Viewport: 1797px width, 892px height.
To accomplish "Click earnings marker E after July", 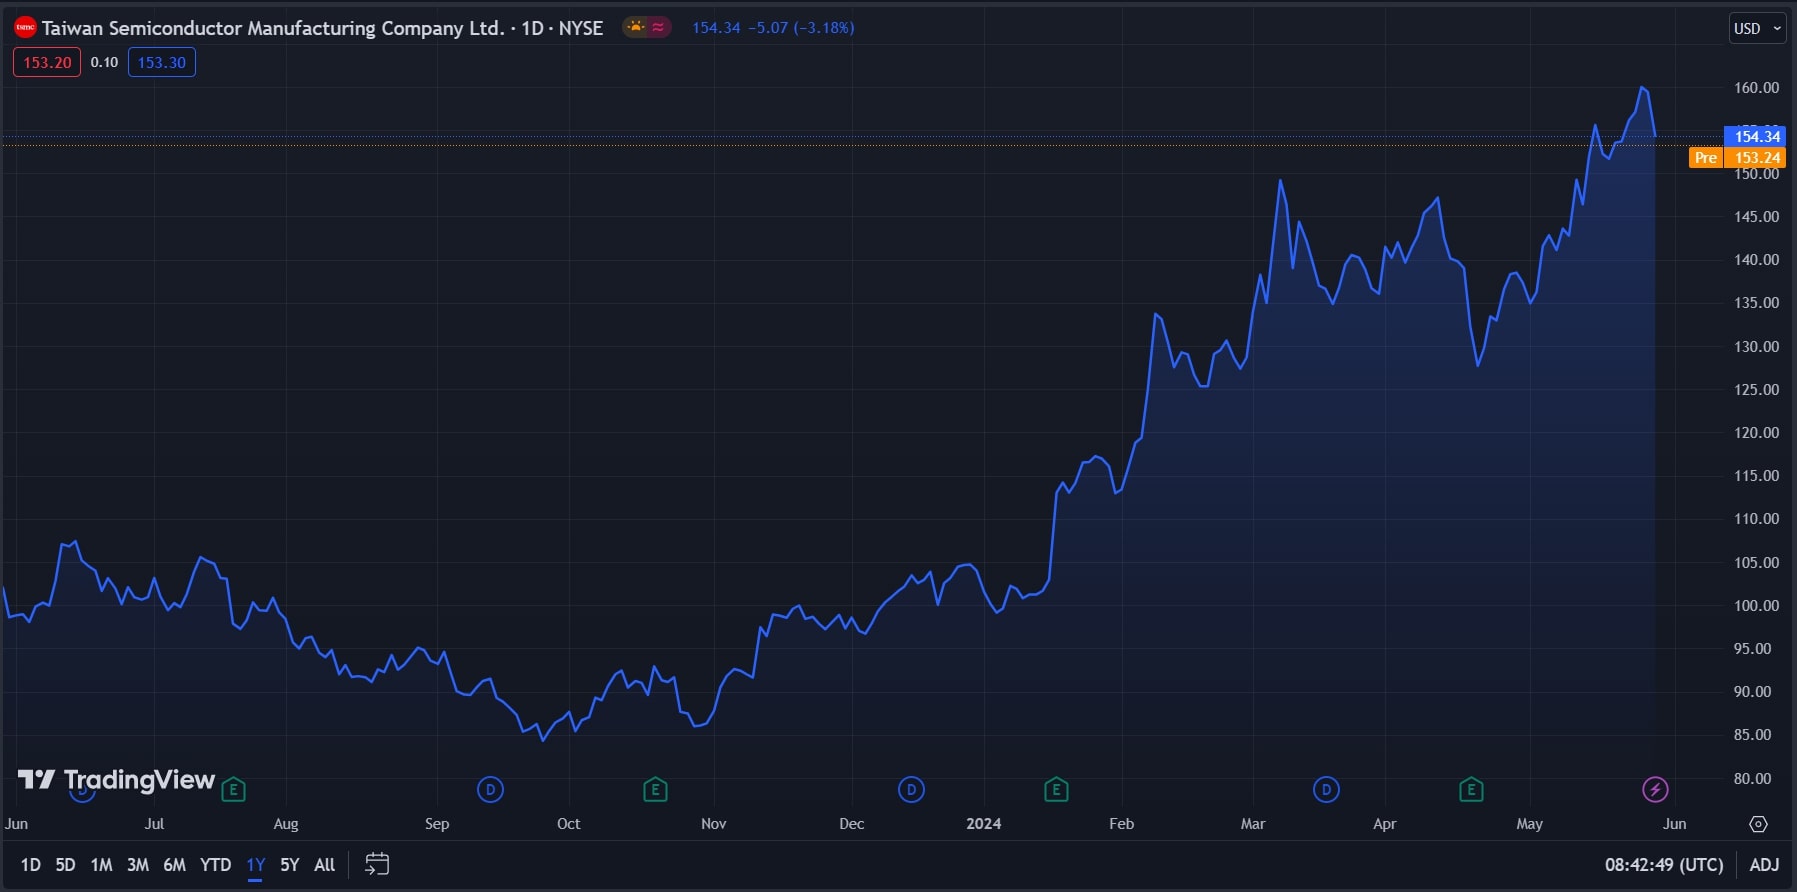I will click(x=233, y=790).
